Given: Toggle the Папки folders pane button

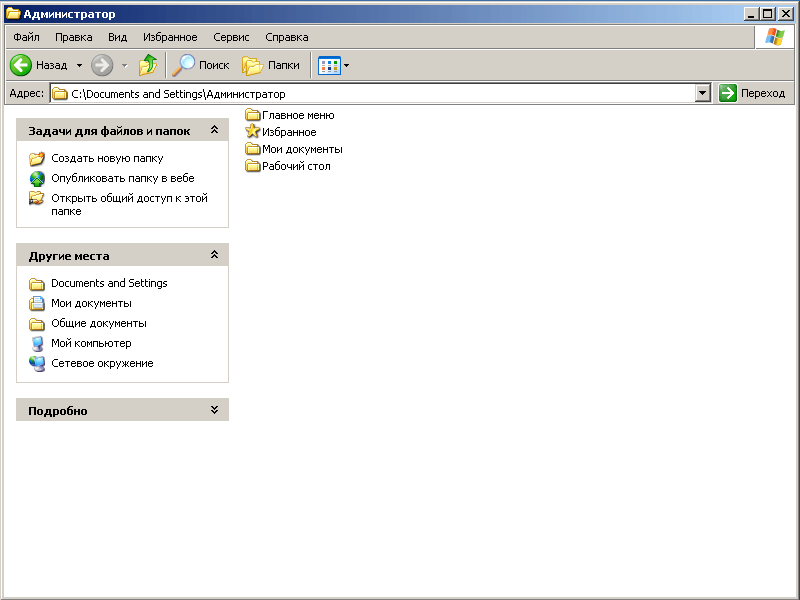Looking at the screenshot, I should (254, 65).
